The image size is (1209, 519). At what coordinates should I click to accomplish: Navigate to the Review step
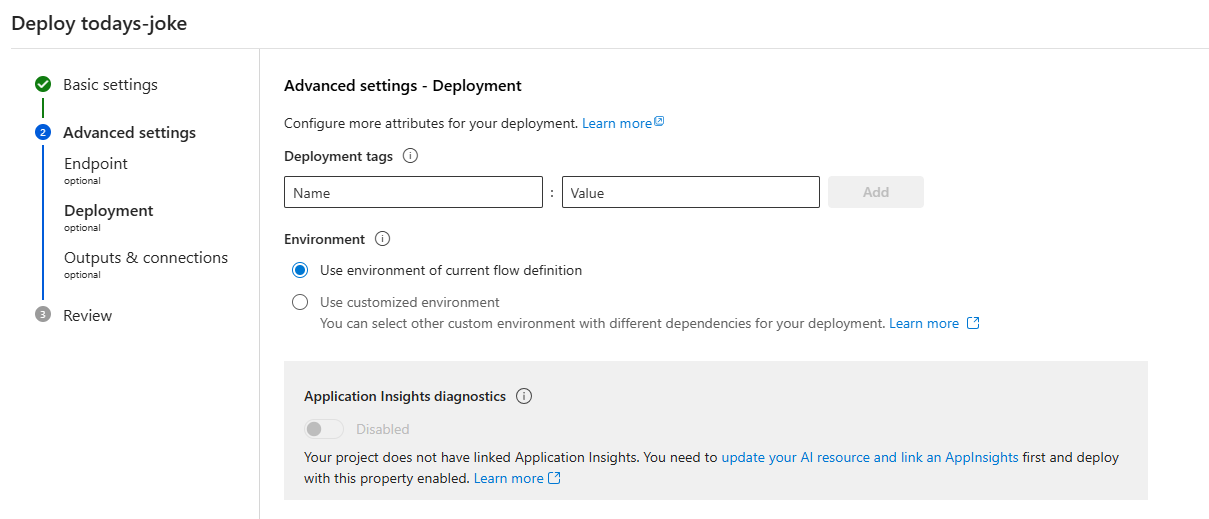88,316
